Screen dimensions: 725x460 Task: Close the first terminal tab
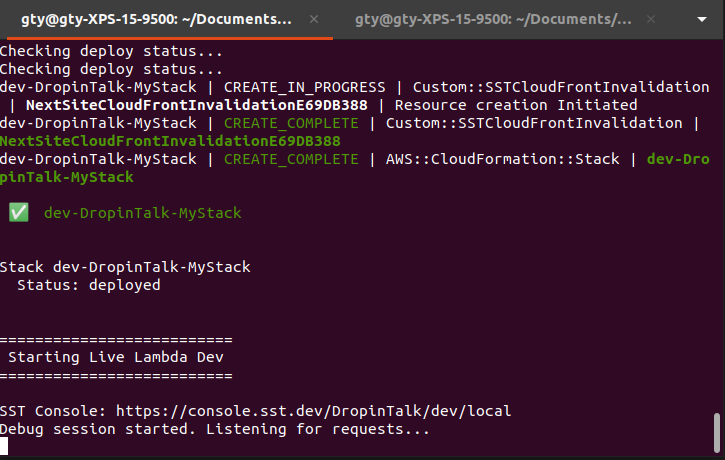(x=314, y=19)
